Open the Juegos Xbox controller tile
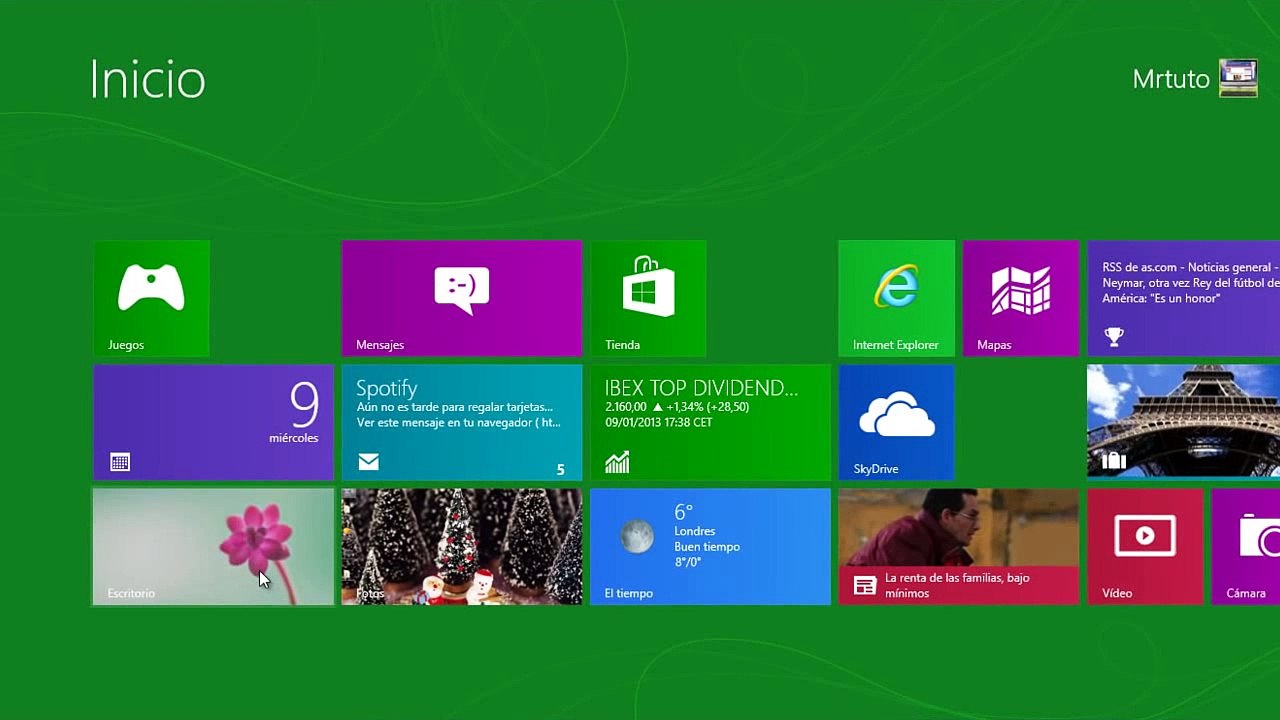Viewport: 1280px width, 720px height. tap(151, 298)
